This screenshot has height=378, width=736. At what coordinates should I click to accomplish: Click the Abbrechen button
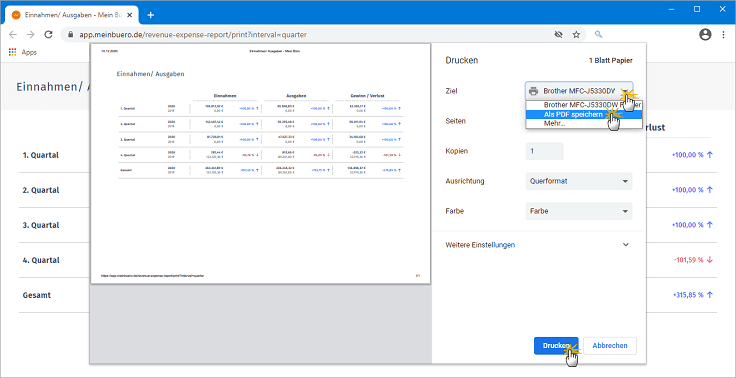[x=610, y=346]
